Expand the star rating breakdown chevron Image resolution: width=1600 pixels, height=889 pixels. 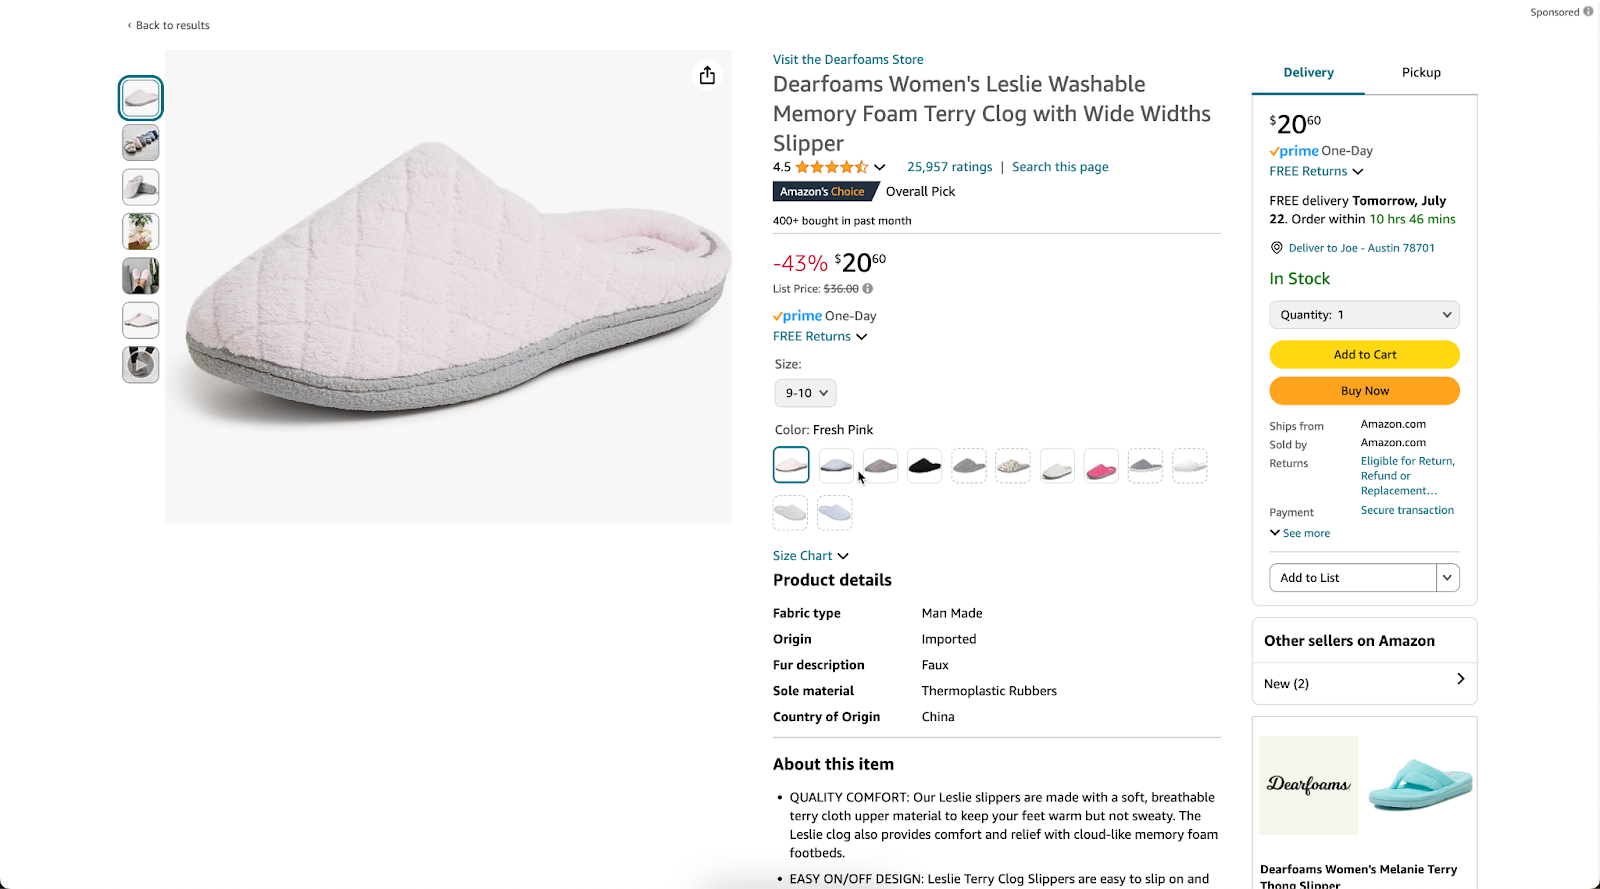pyautogui.click(x=879, y=167)
